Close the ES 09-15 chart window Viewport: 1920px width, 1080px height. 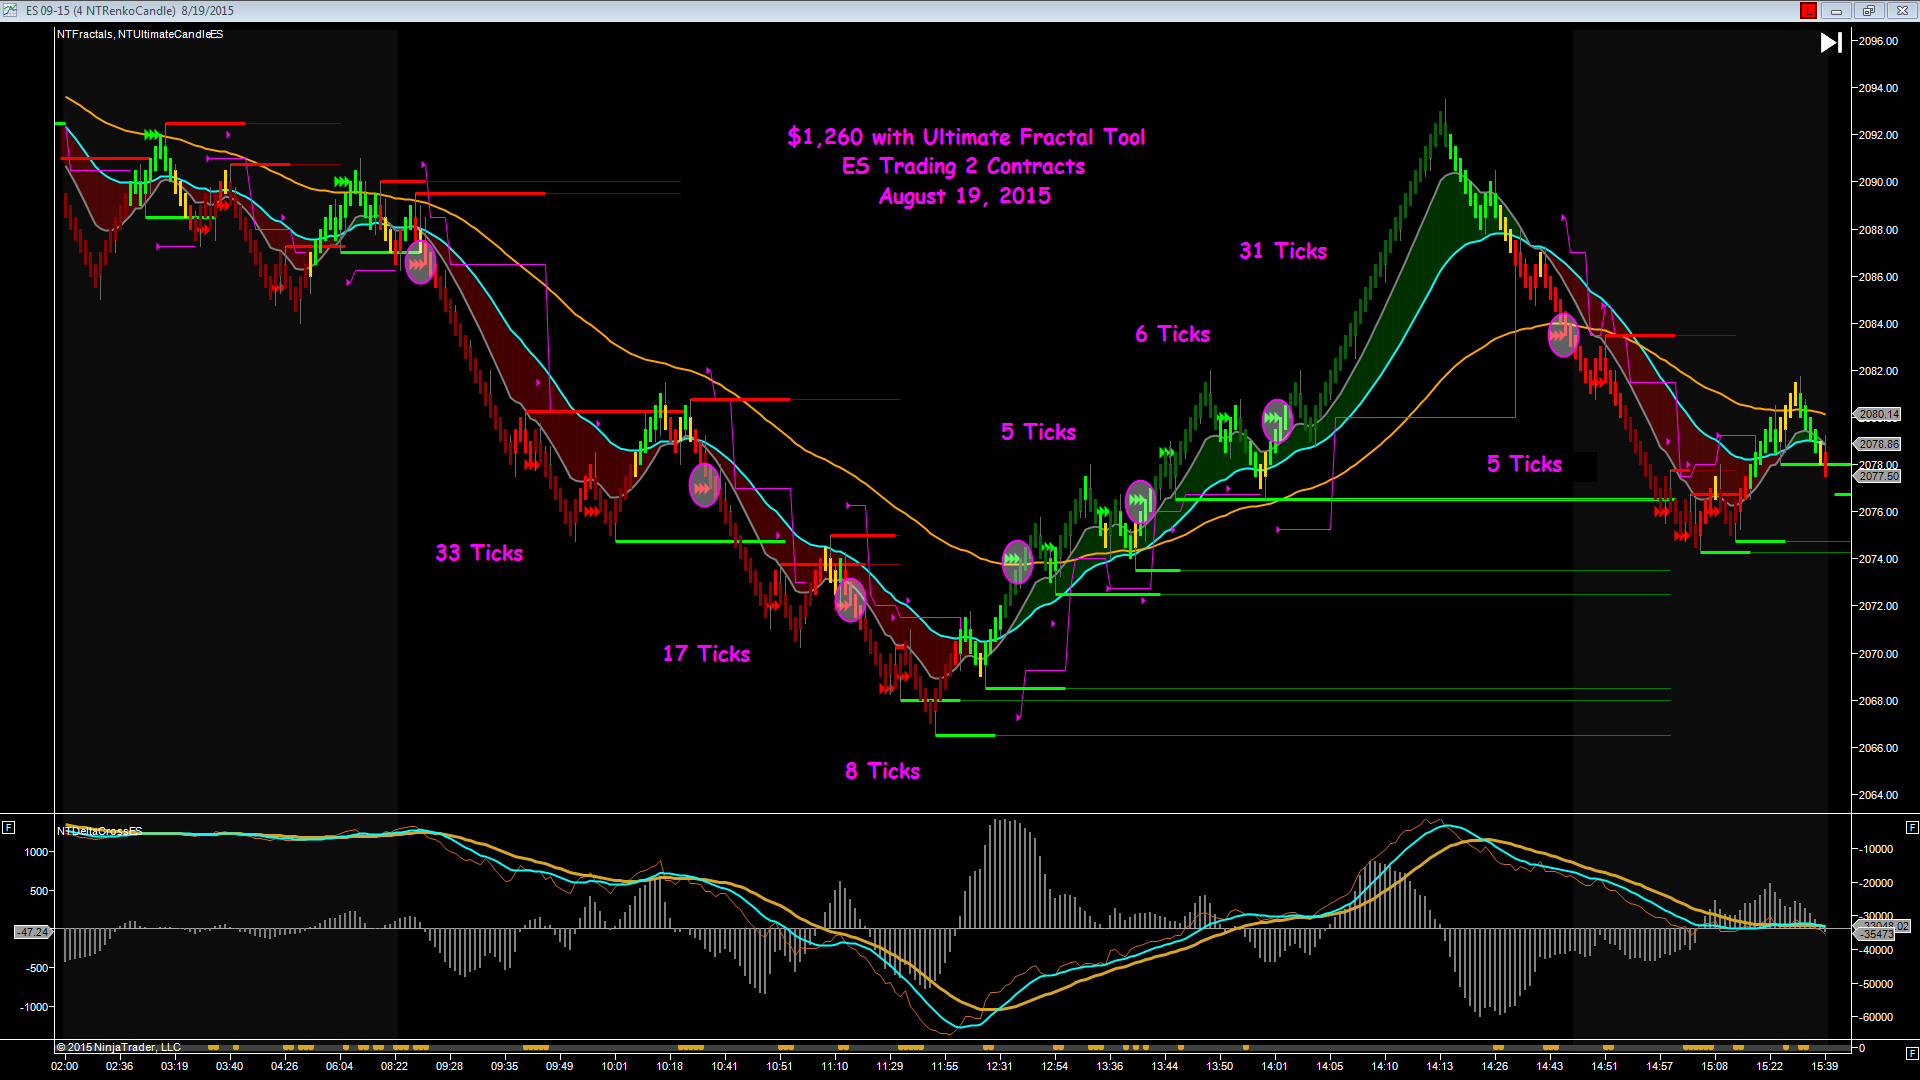click(1901, 11)
